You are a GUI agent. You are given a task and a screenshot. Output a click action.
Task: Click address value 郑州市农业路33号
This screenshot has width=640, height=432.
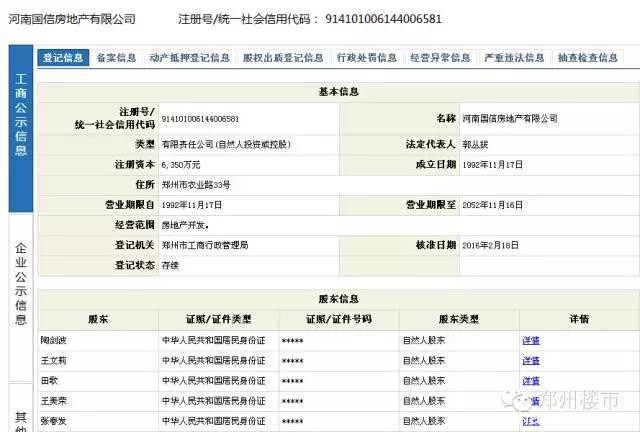(196, 185)
